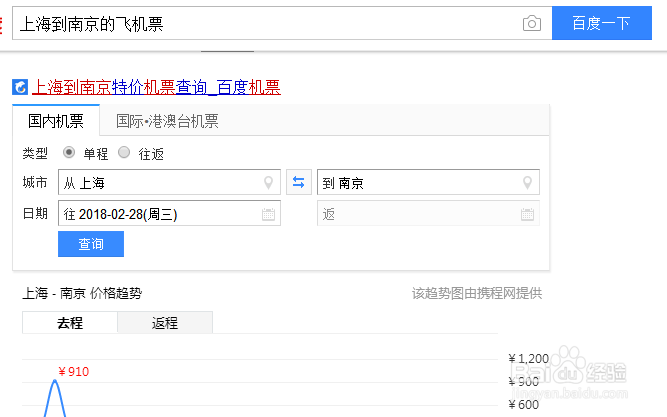Open calendar icon in return date field
This screenshot has width=667, height=417.
(x=527, y=214)
